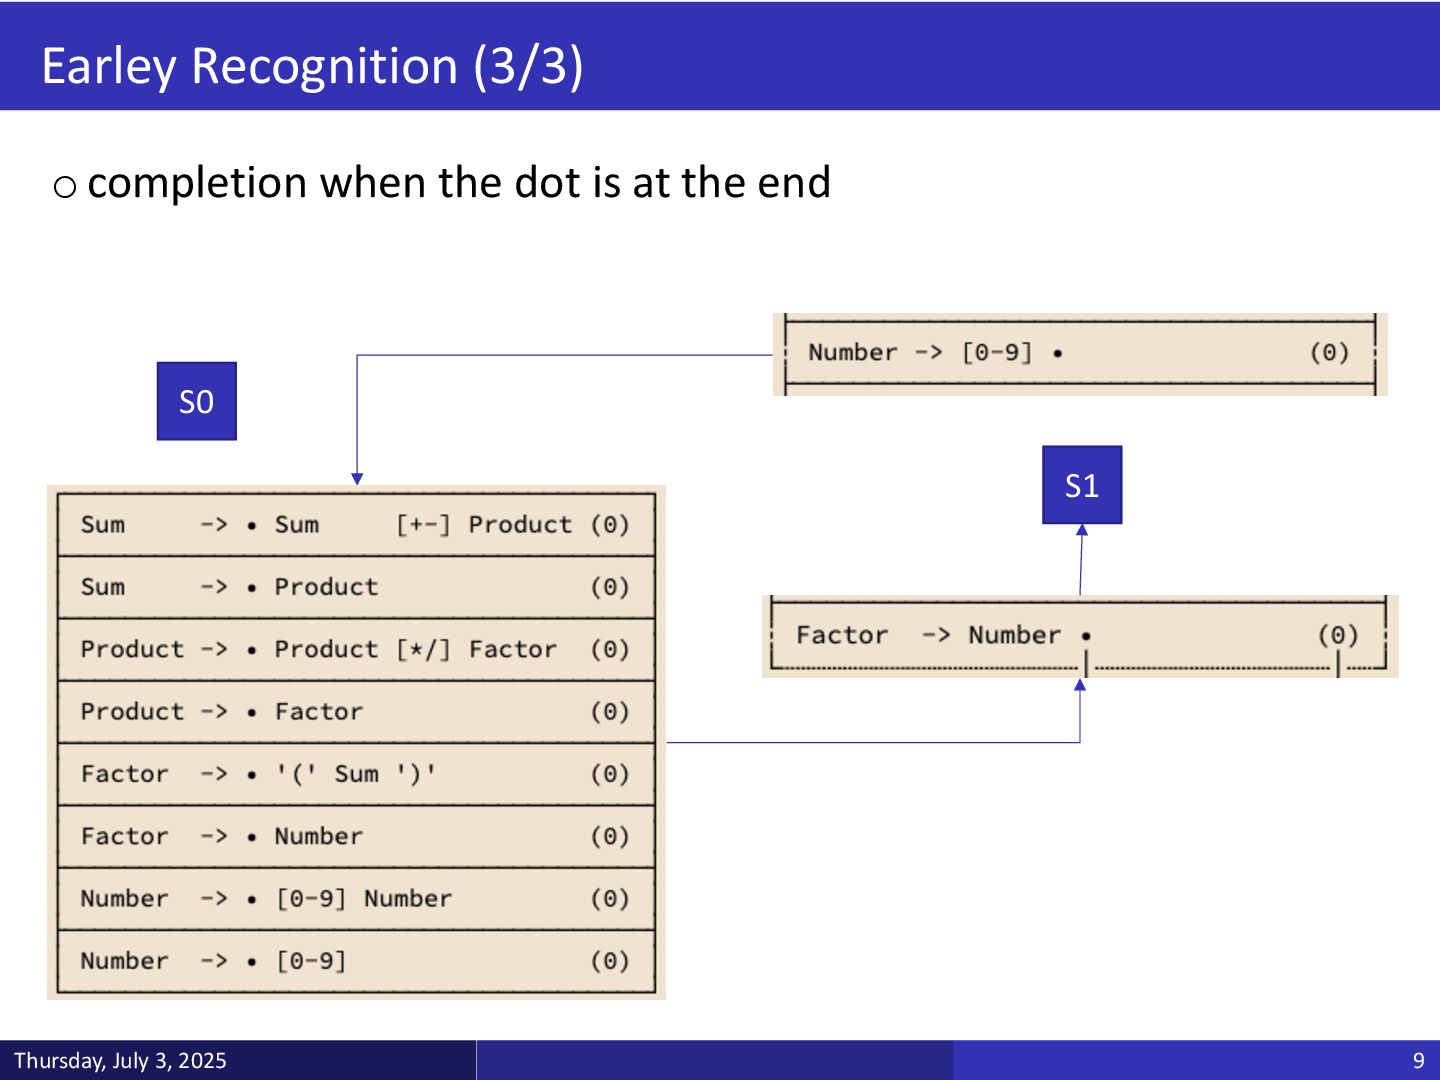This screenshot has height=1080, width=1440.
Task: Click the completed item Number -> [0-9] •
Action: click(x=1080, y=354)
